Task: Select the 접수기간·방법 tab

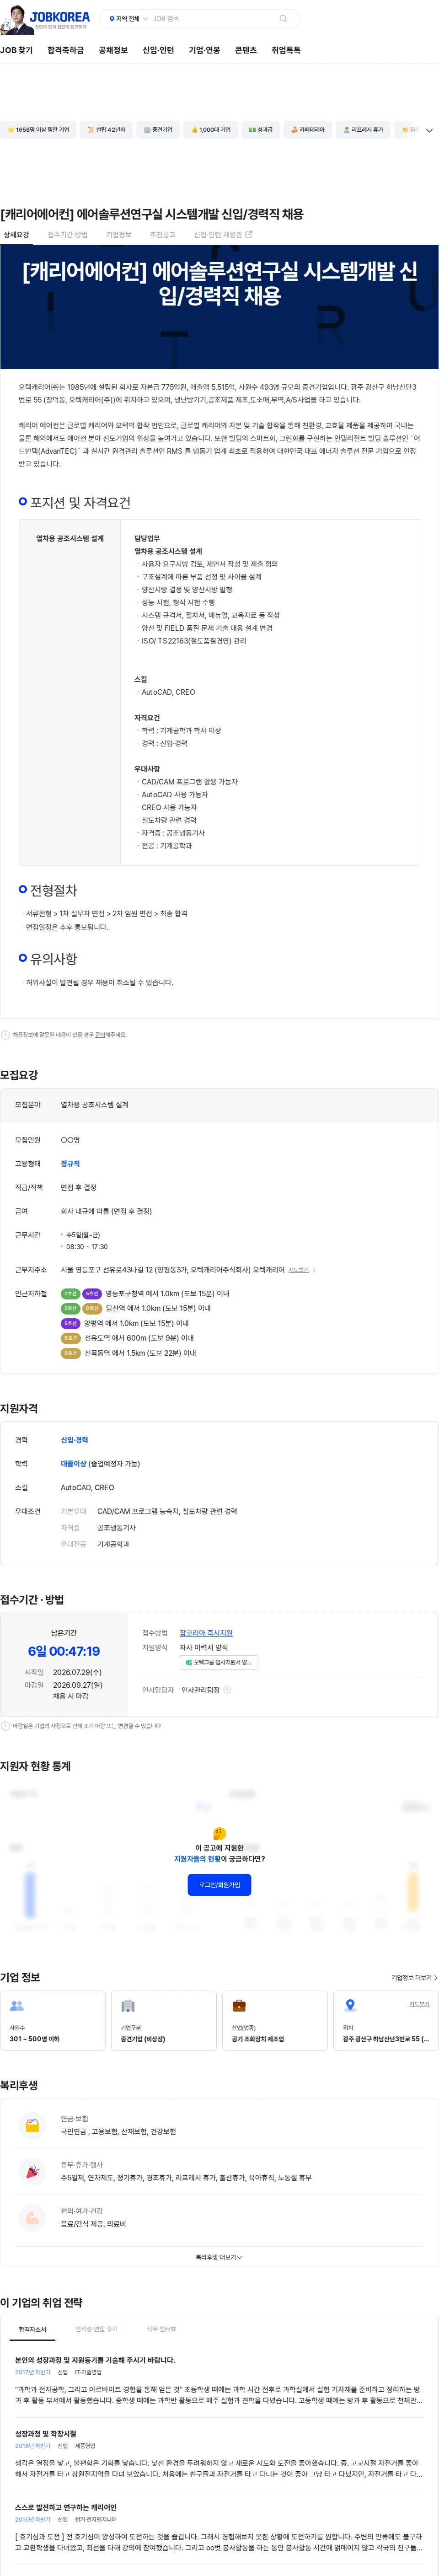Action: pos(68,235)
